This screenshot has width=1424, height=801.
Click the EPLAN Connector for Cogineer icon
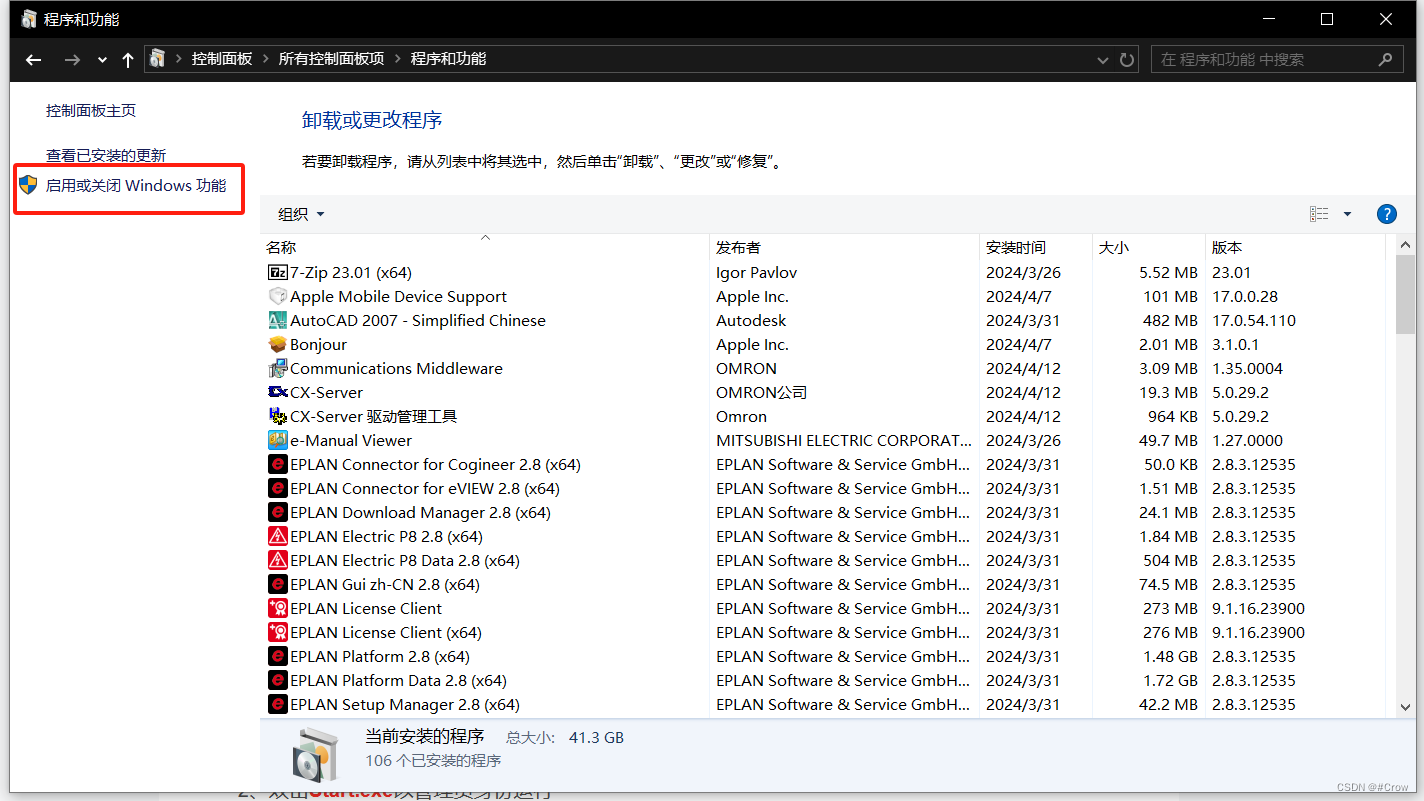tap(278, 464)
